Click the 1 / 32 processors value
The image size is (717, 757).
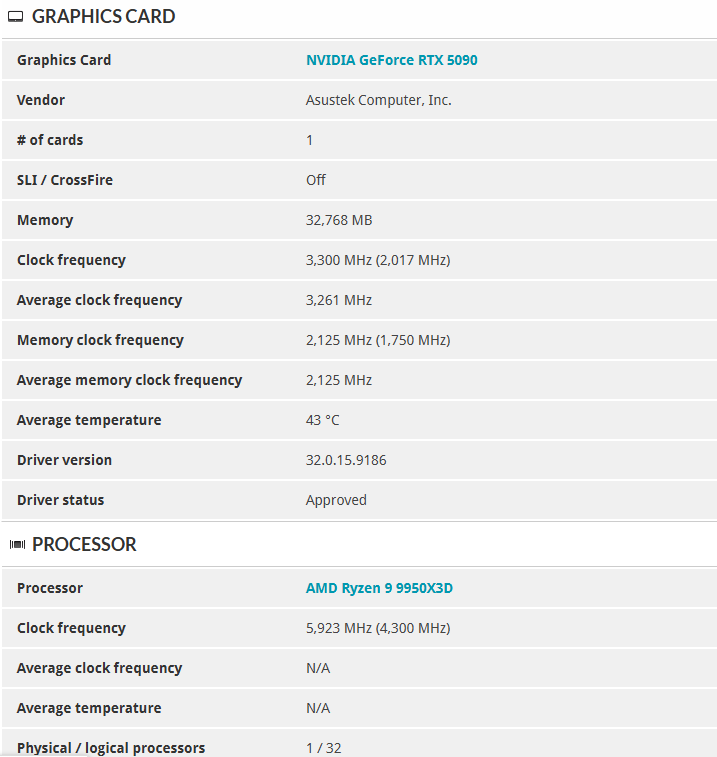(x=324, y=748)
